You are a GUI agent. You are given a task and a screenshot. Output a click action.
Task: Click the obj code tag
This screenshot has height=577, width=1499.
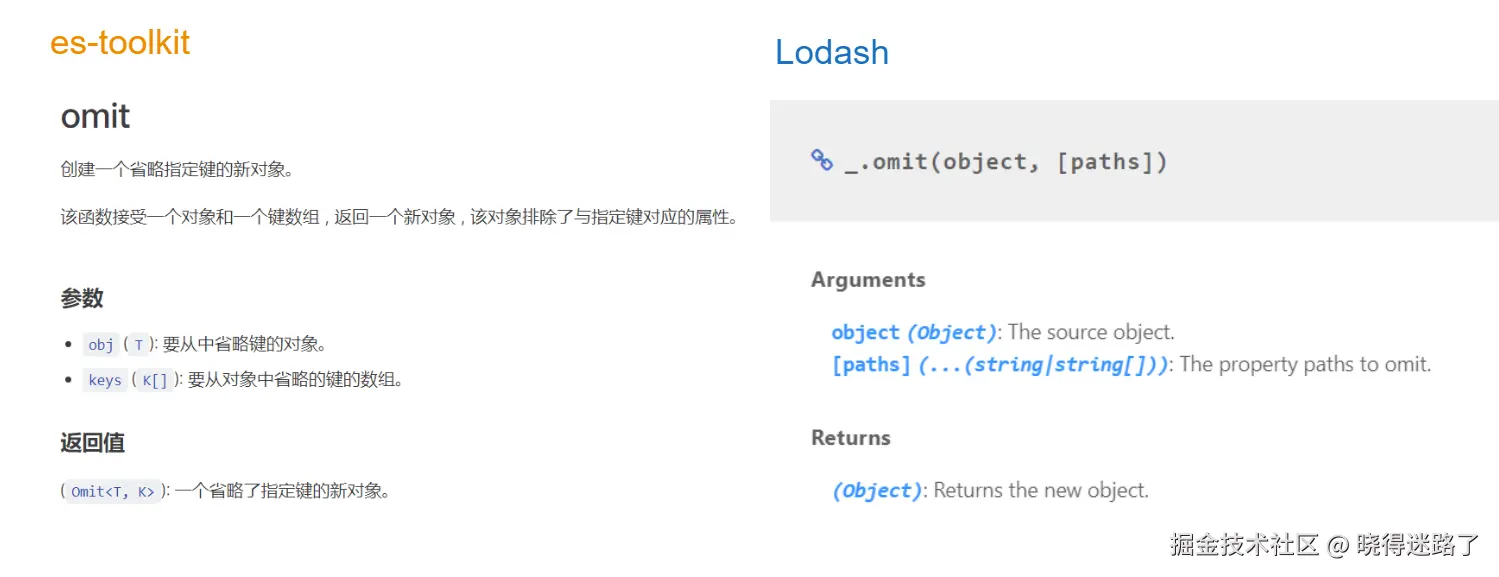[101, 344]
